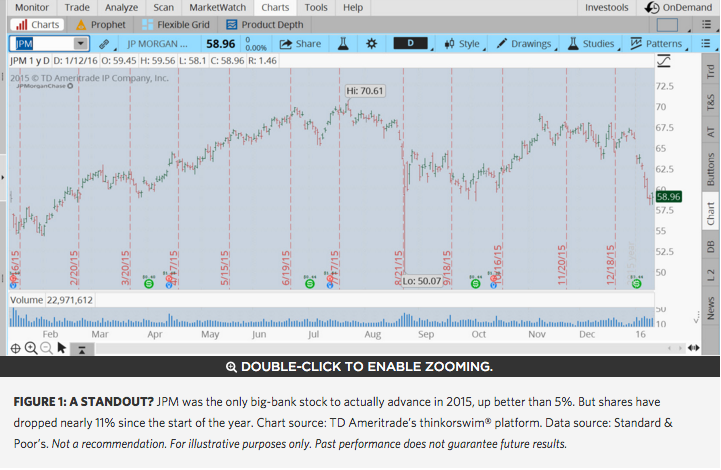The width and height of the screenshot is (721, 470).
Task: Click the Lo: 50.07 price bubble
Action: (422, 281)
